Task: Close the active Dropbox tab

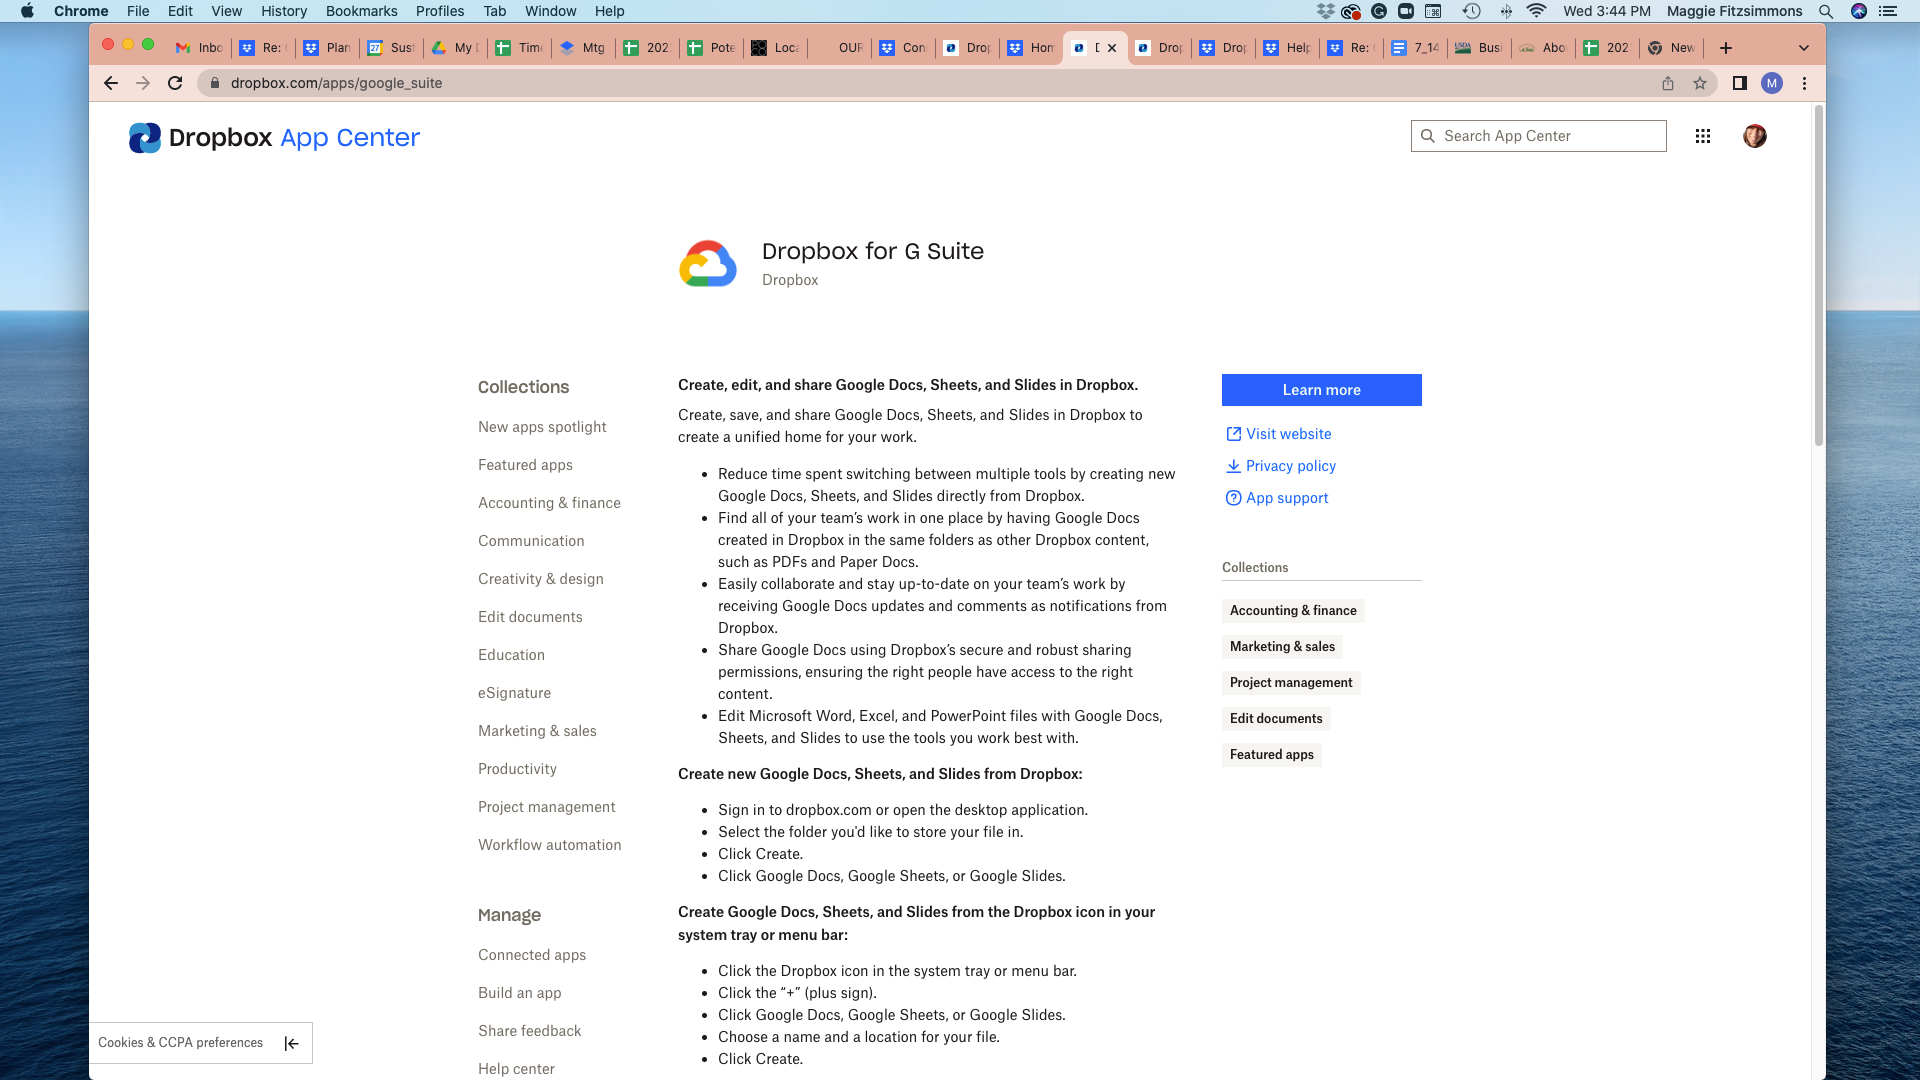Action: [x=1112, y=48]
